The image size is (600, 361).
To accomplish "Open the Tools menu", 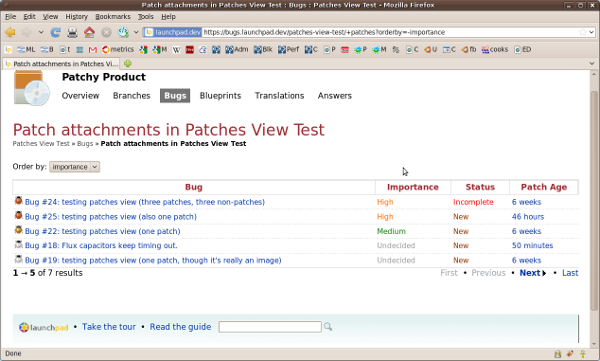I will (x=145, y=16).
